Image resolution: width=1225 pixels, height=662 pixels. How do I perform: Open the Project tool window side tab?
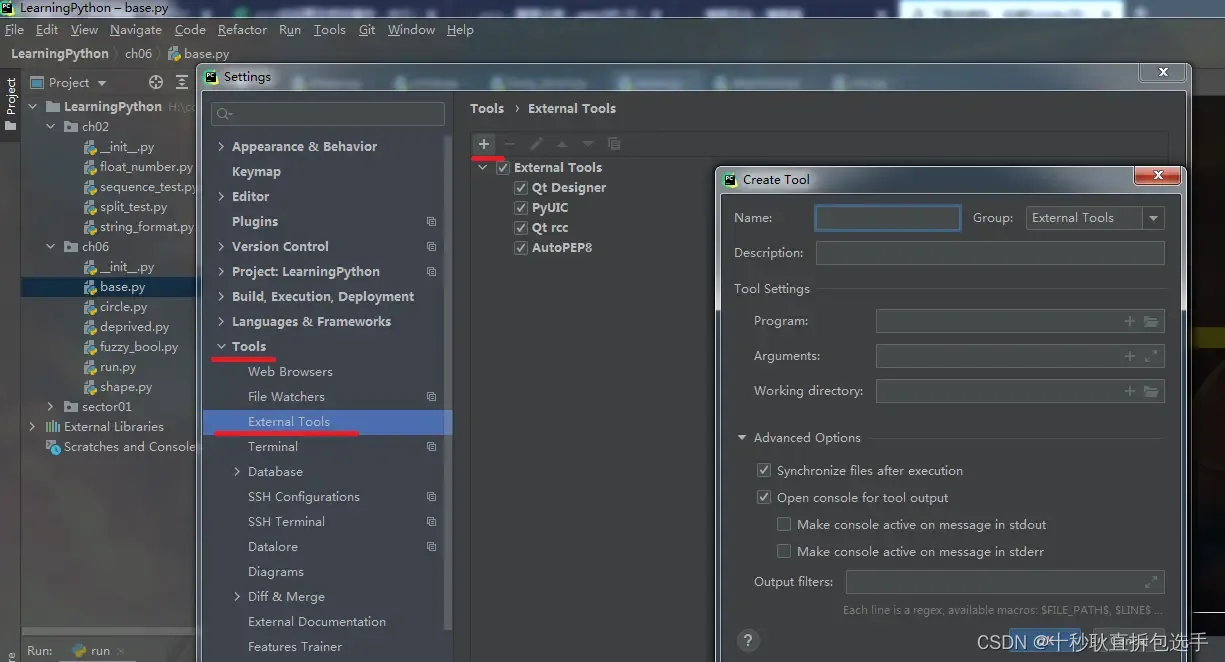click(x=11, y=104)
